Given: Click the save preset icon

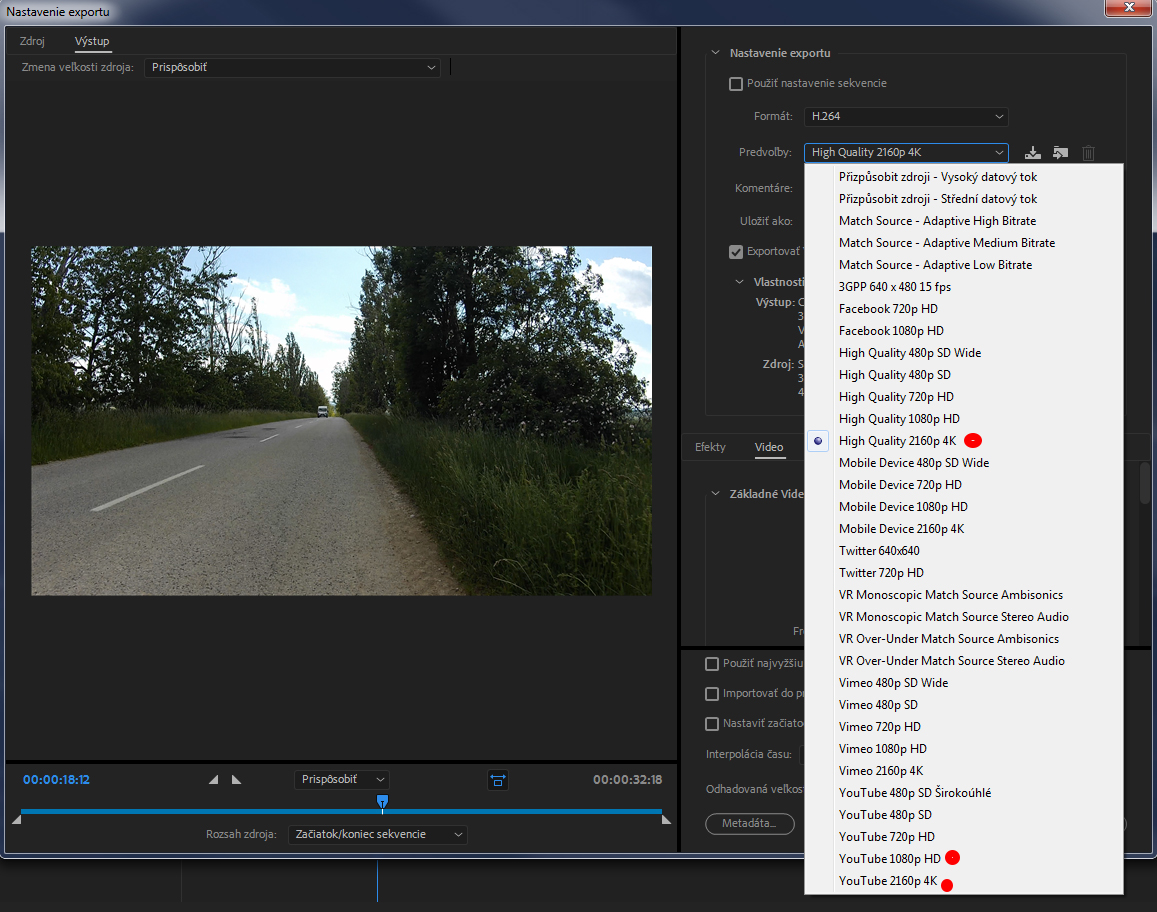Looking at the screenshot, I should point(1034,153).
